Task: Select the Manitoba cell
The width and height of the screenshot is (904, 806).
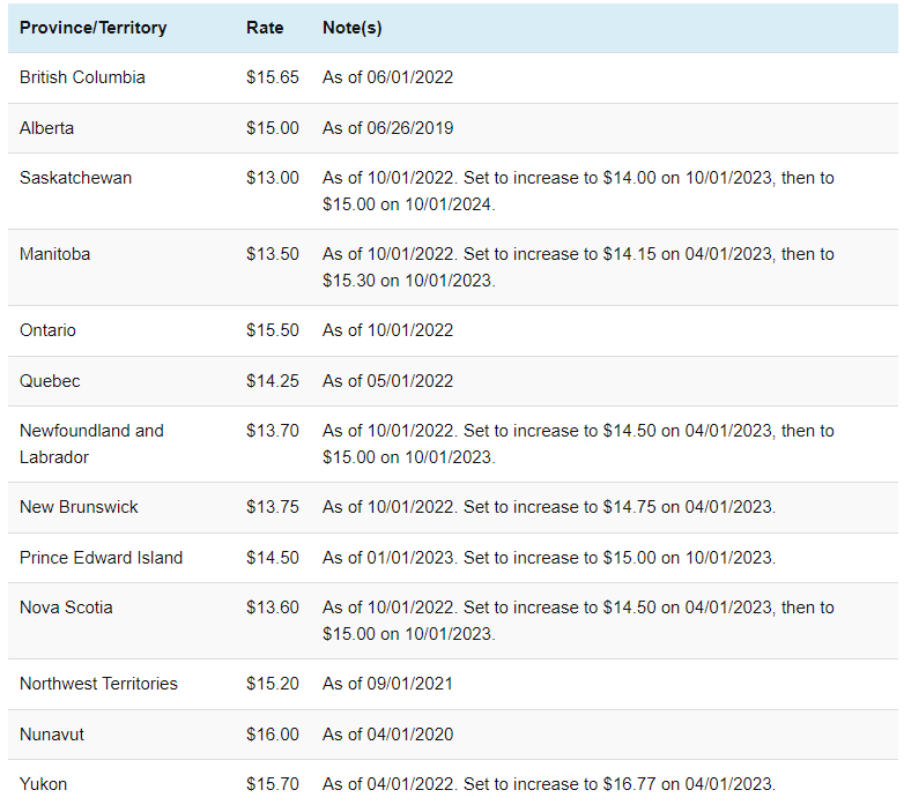Action: [x=55, y=254]
